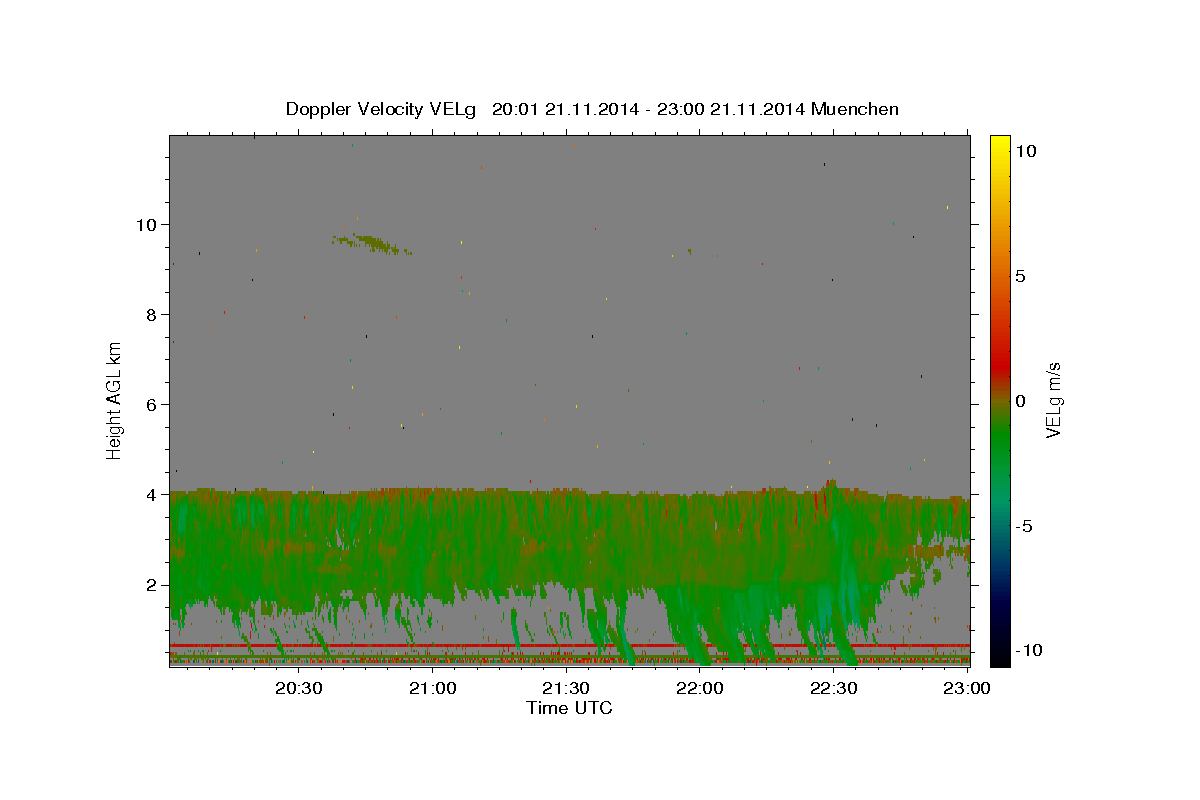Click the colorbar value 0 label
This screenshot has width=1200, height=800.
click(x=1020, y=401)
